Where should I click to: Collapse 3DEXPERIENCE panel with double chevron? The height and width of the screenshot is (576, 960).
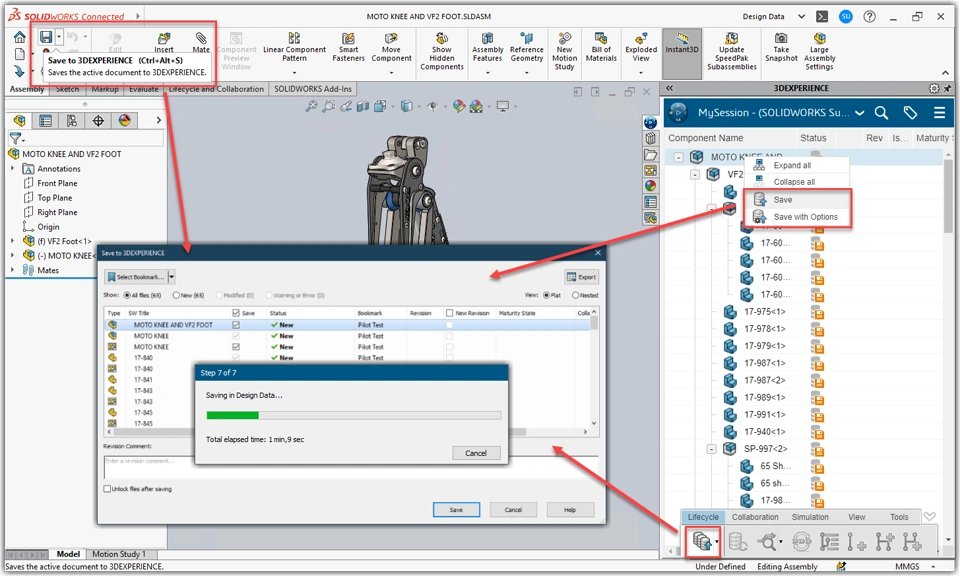[x=669, y=88]
